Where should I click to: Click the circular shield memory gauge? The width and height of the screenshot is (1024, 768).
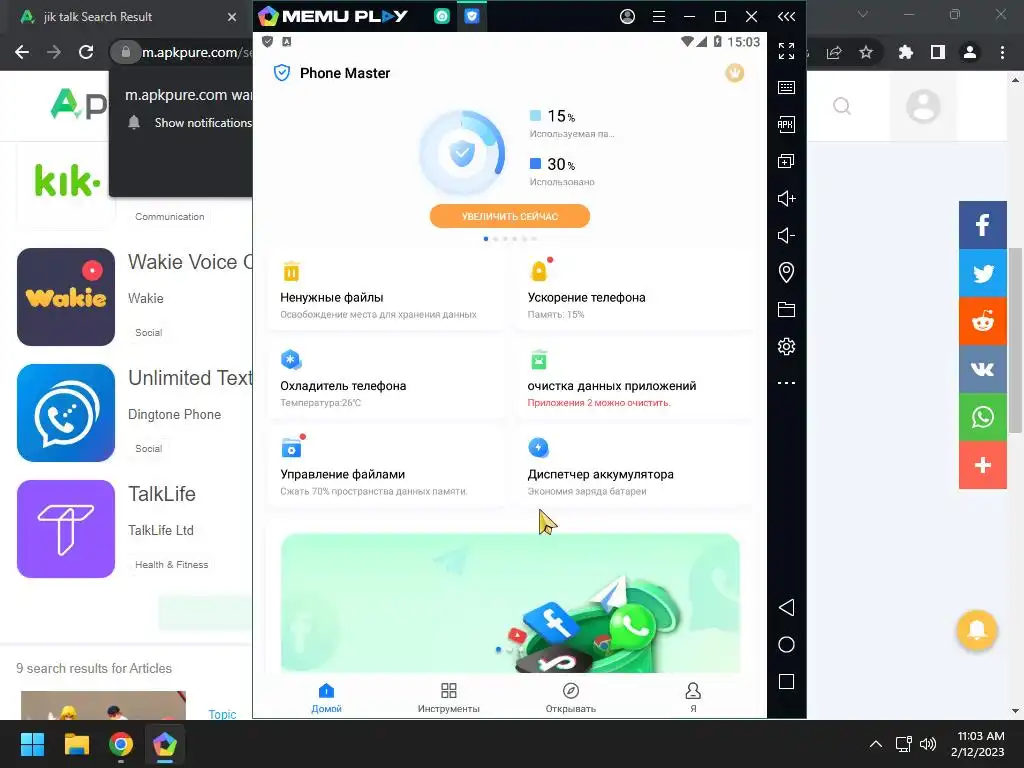[x=462, y=153]
